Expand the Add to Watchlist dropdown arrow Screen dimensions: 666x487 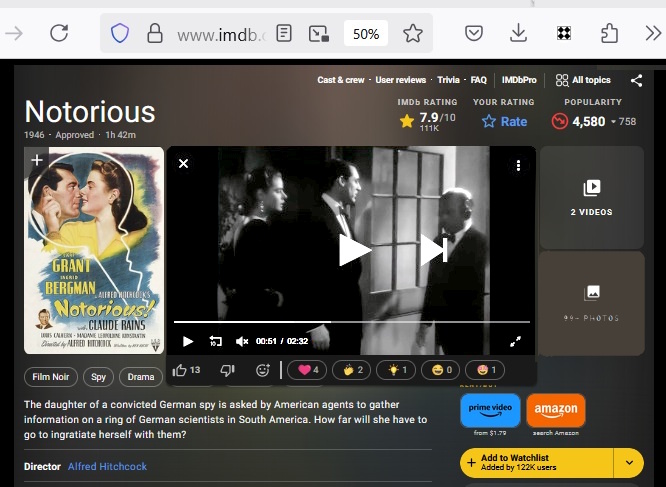[x=629, y=462]
